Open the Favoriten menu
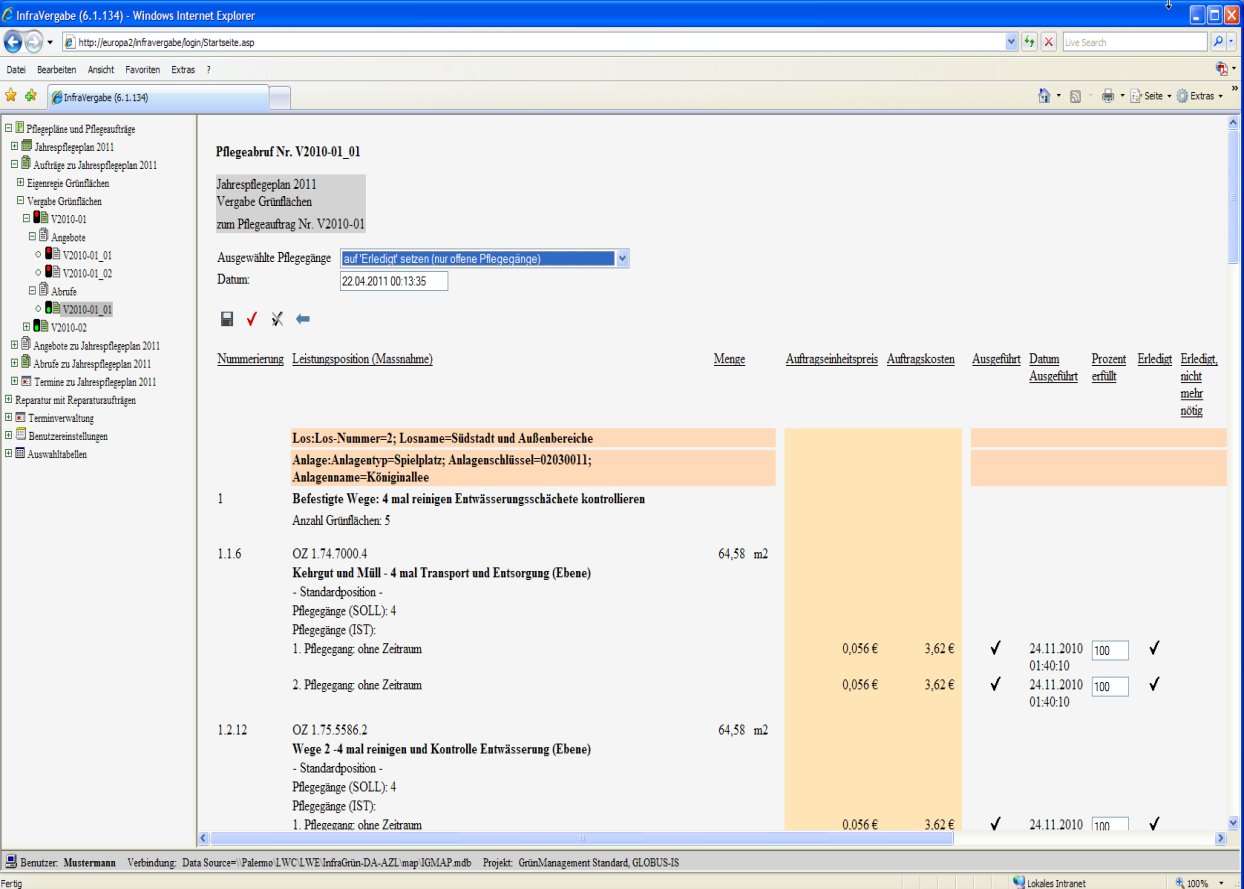This screenshot has height=889, width=1244. point(142,70)
